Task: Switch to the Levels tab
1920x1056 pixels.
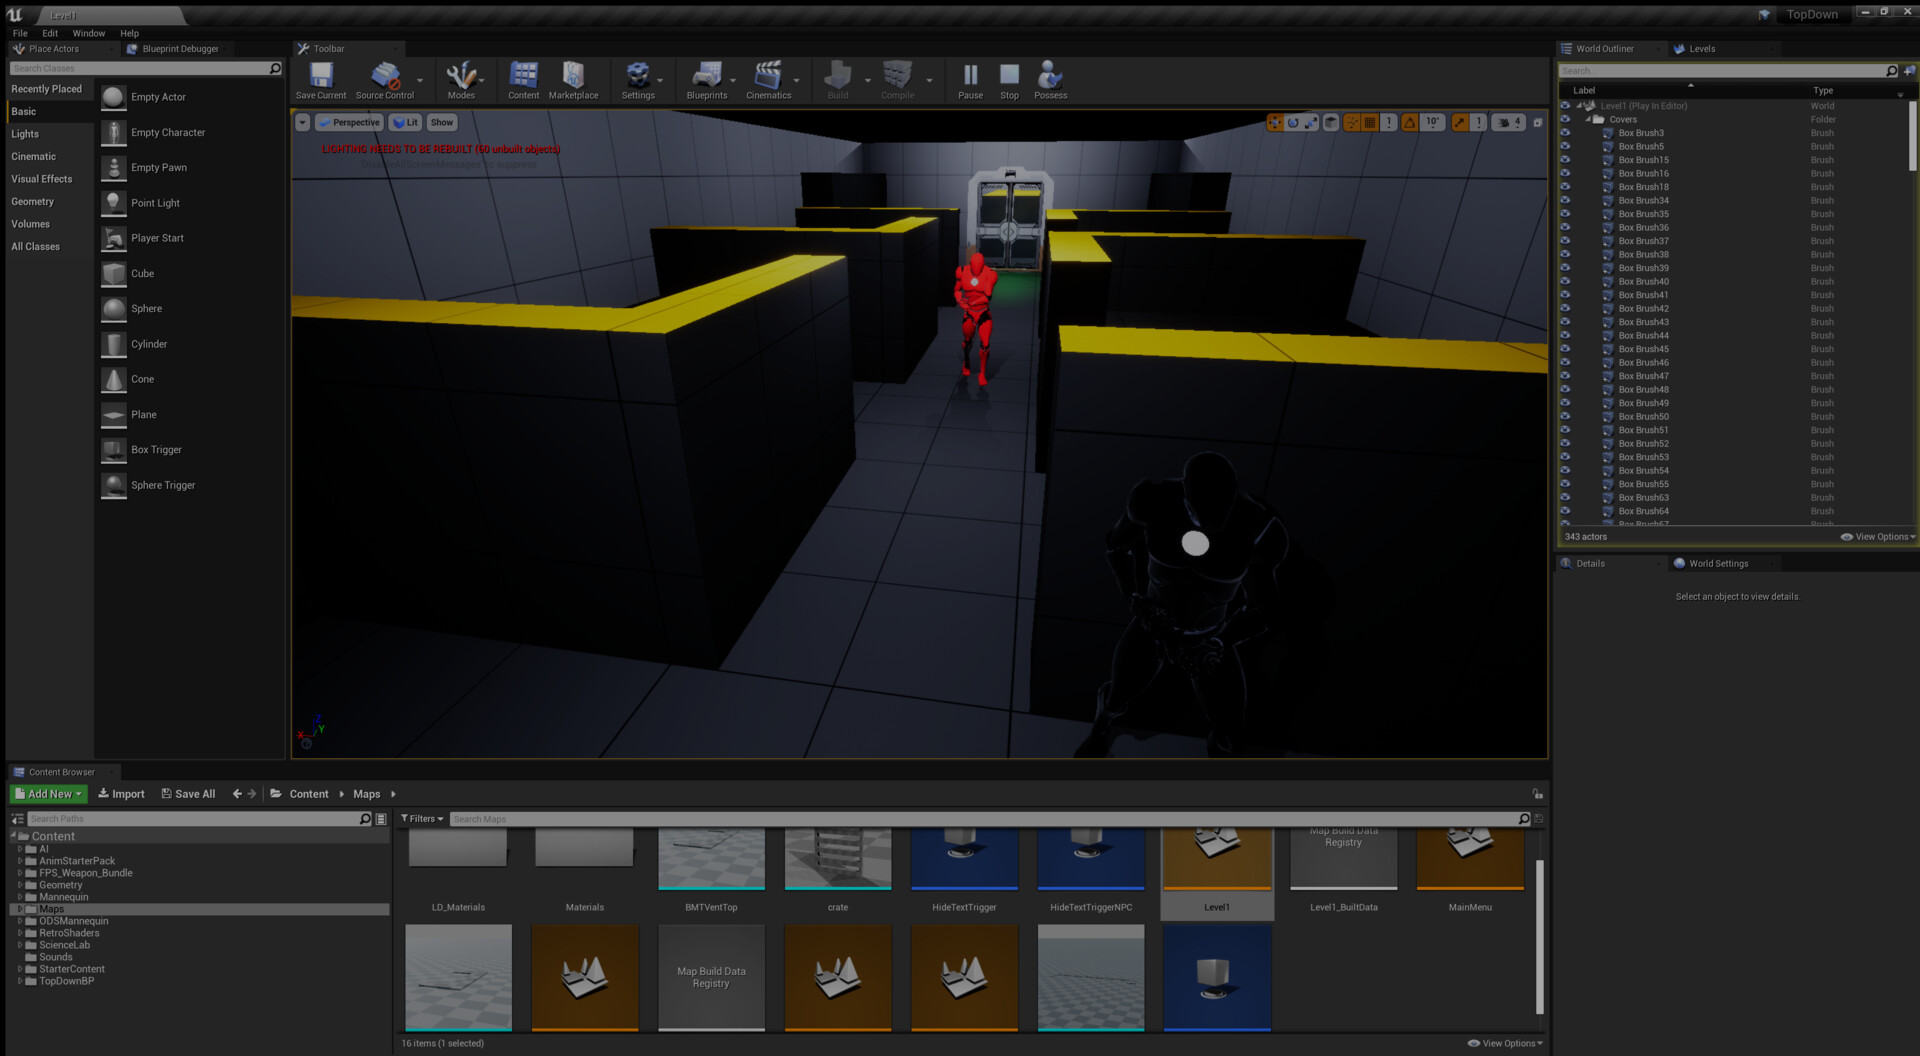Action: [x=1701, y=49]
